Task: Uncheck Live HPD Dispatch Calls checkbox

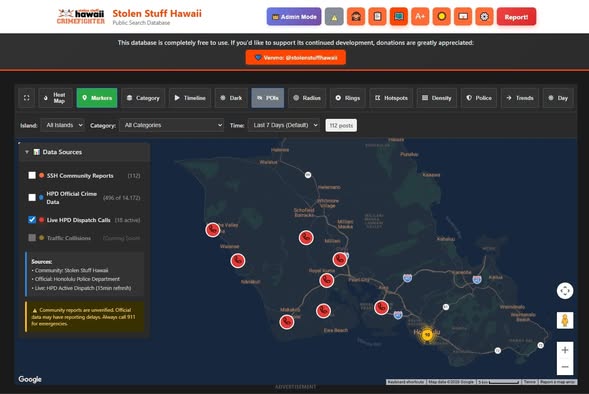Action: 32,220
